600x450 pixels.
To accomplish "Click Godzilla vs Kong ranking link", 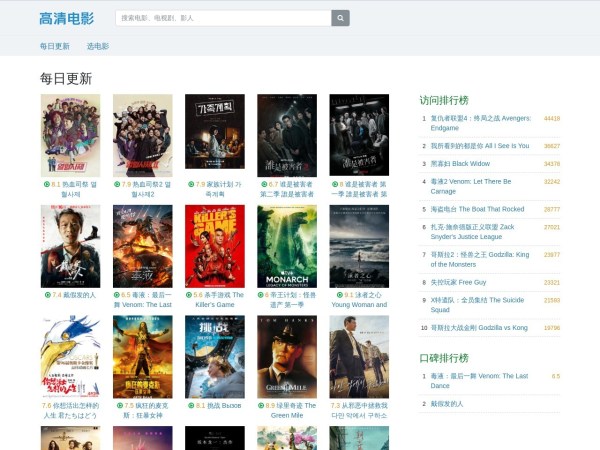I will click(x=478, y=327).
